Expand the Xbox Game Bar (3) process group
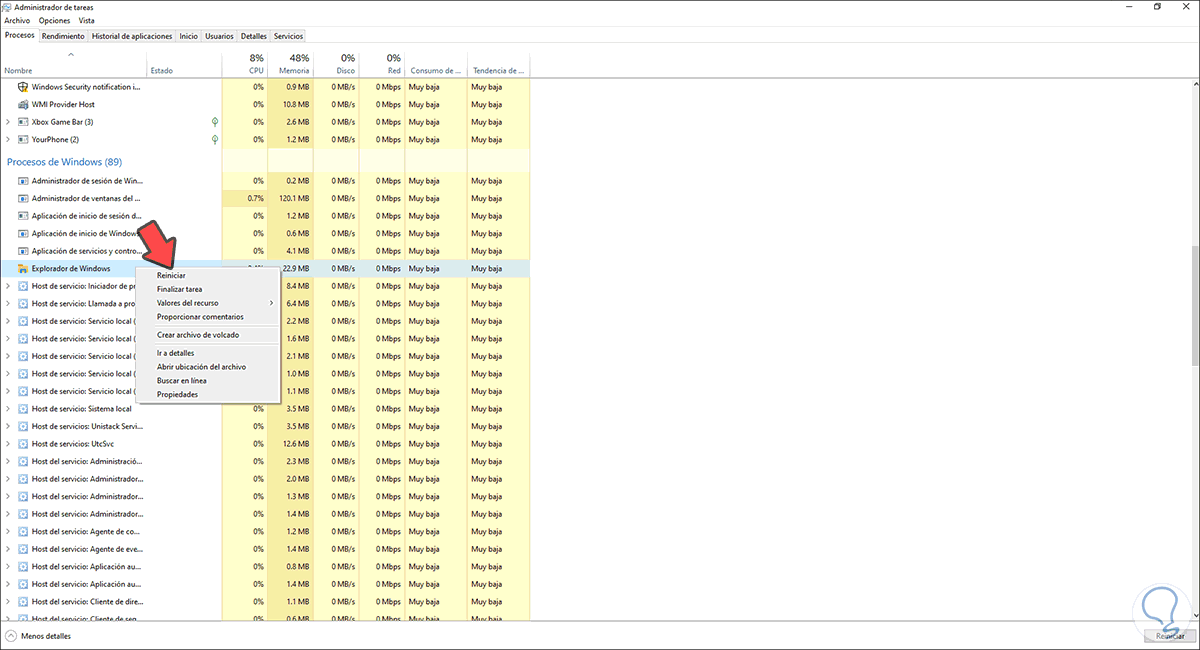This screenshot has width=1200, height=650. (8, 122)
